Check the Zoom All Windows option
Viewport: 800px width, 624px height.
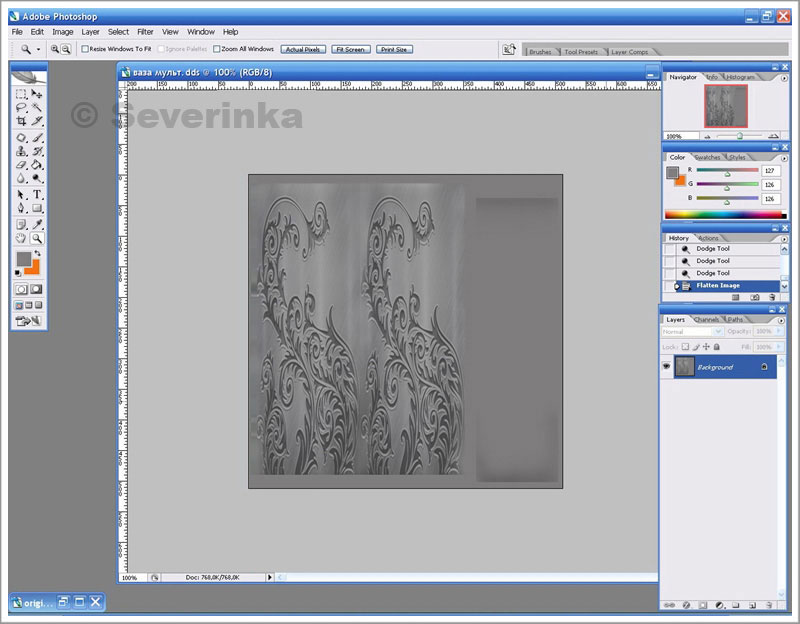tap(216, 48)
